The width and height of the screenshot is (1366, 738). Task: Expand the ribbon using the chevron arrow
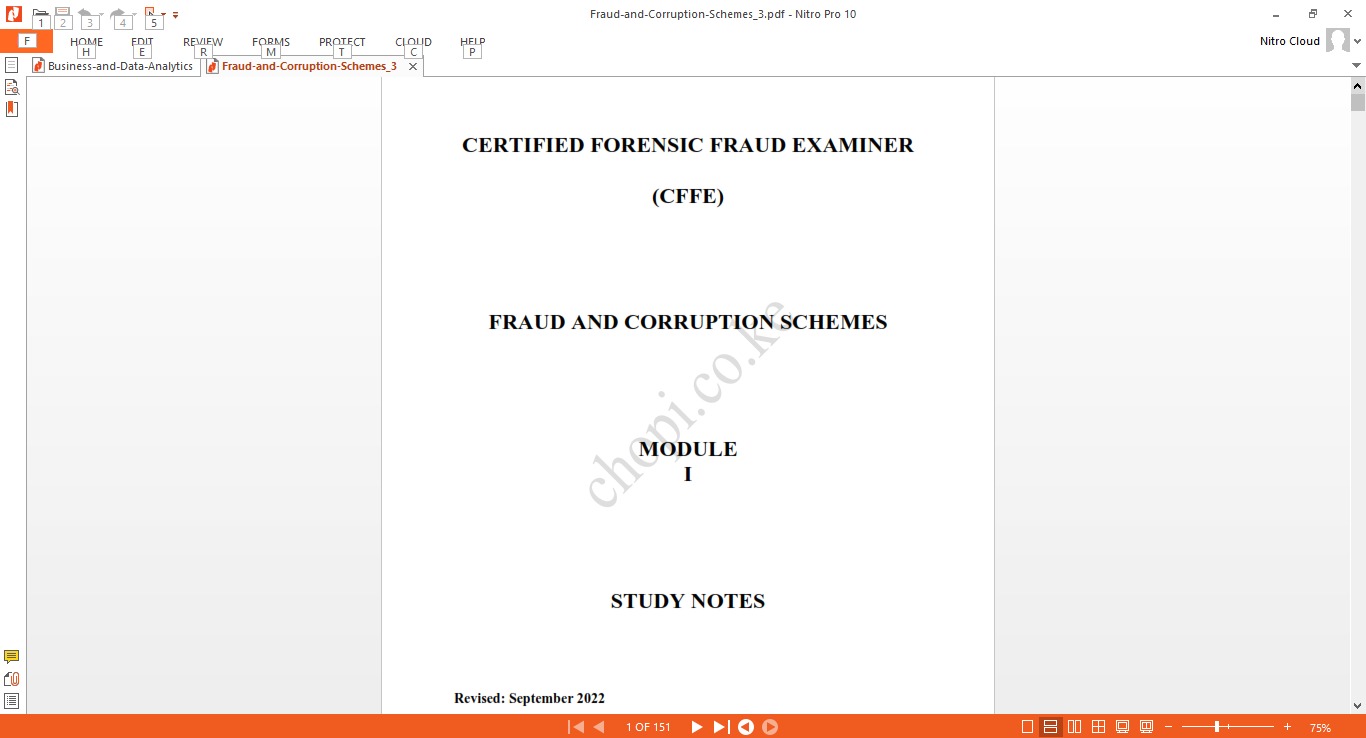[1357, 65]
